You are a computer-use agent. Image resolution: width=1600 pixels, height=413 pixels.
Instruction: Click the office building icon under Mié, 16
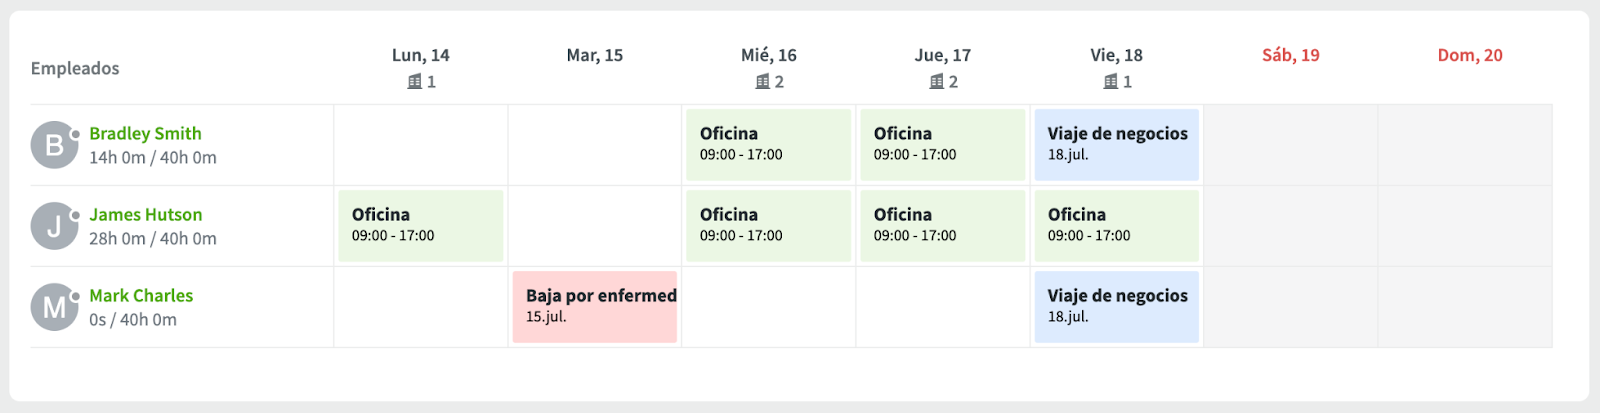762,82
